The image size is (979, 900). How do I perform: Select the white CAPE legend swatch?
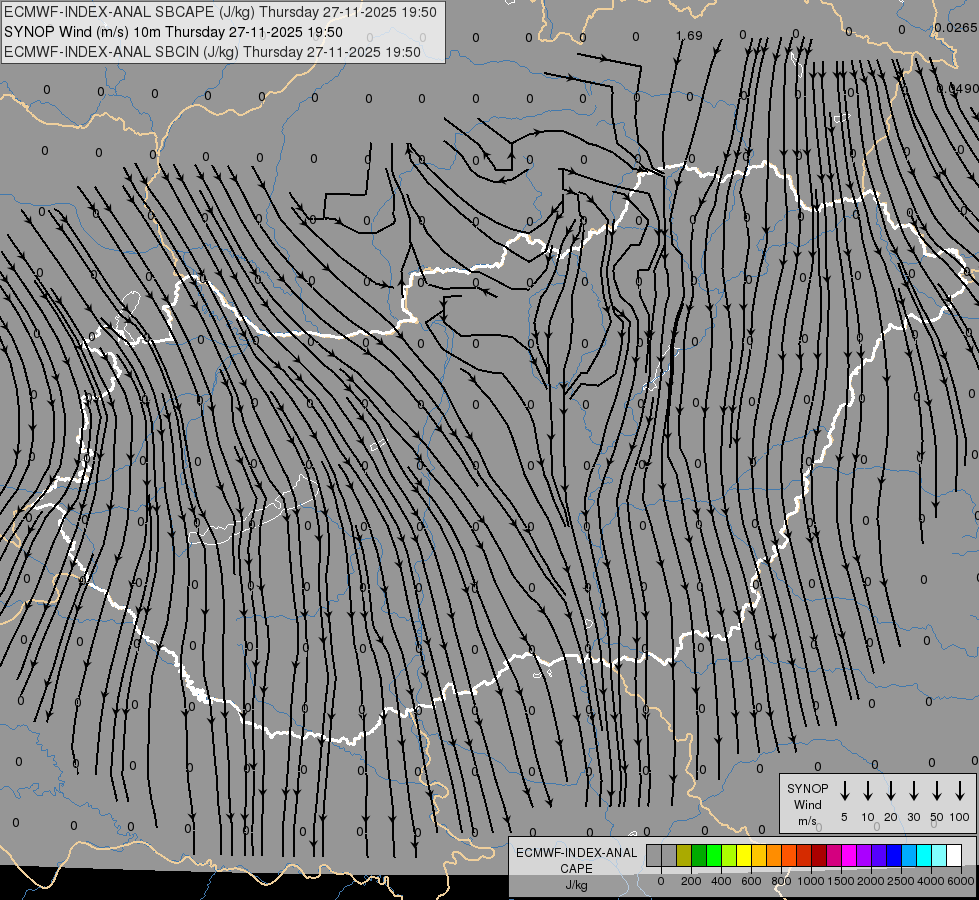pos(953,855)
